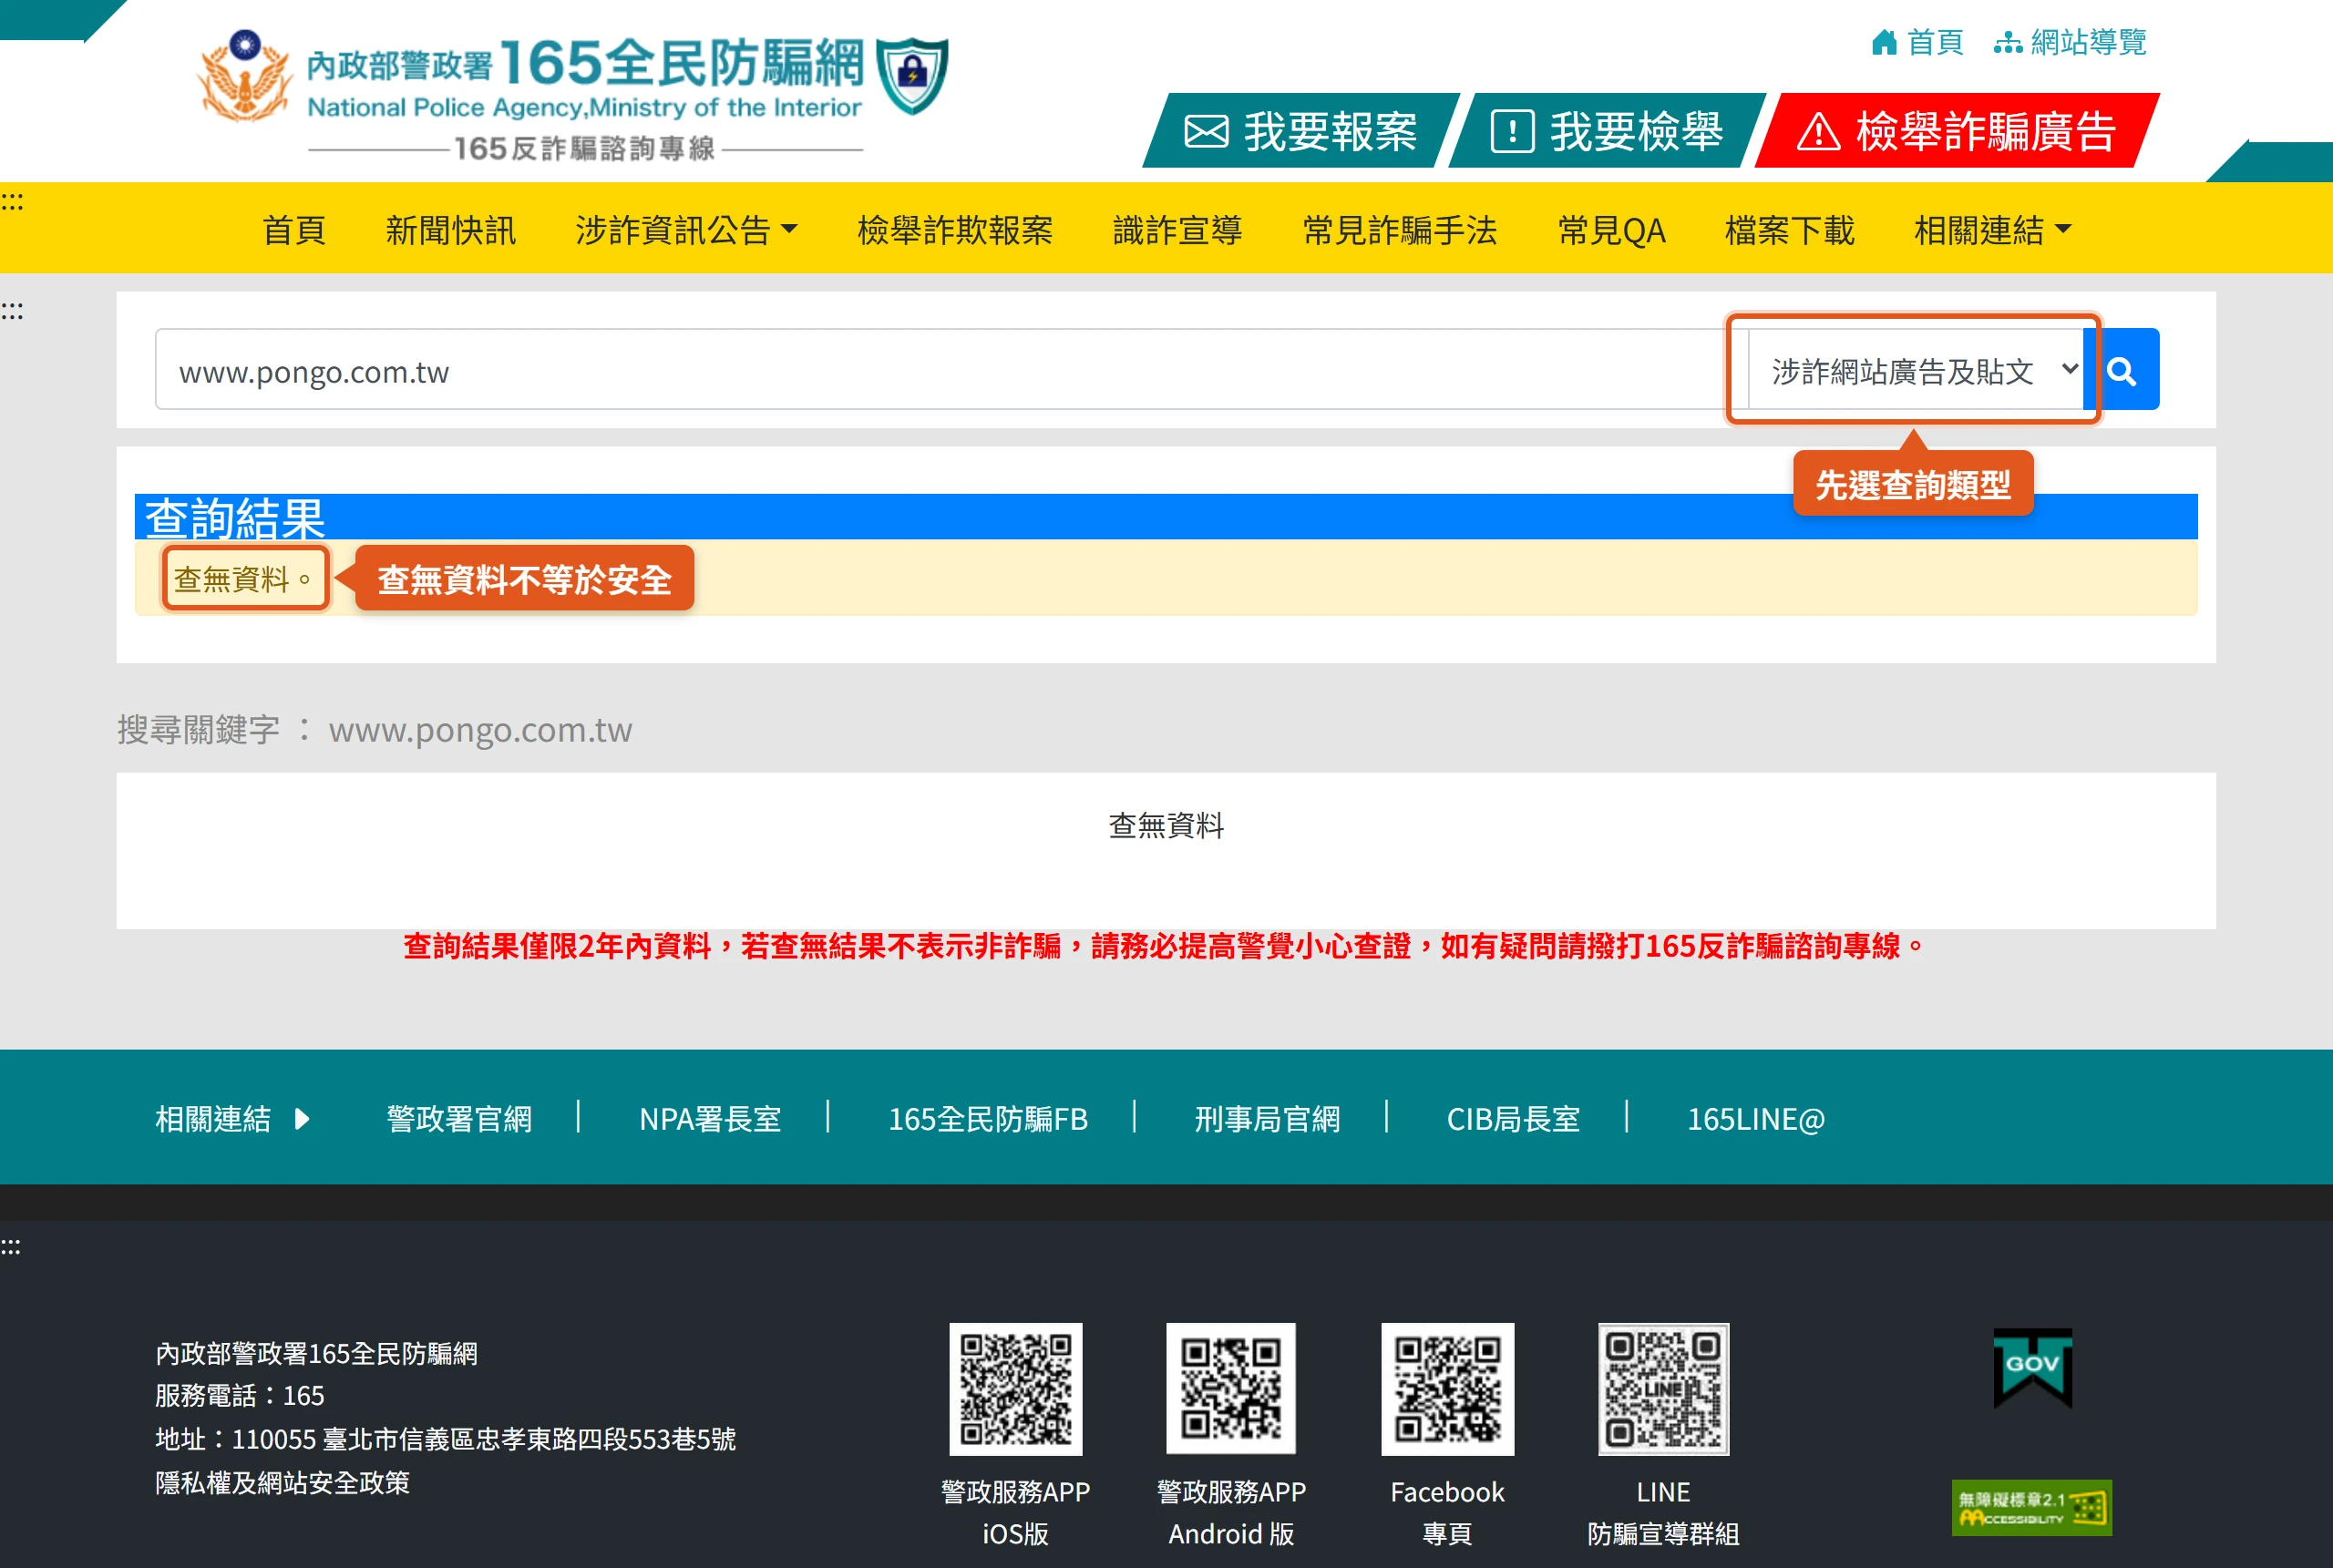The height and width of the screenshot is (1568, 2333).
Task: Open 檢舉詐欺報案 menu item
Action: (x=955, y=231)
